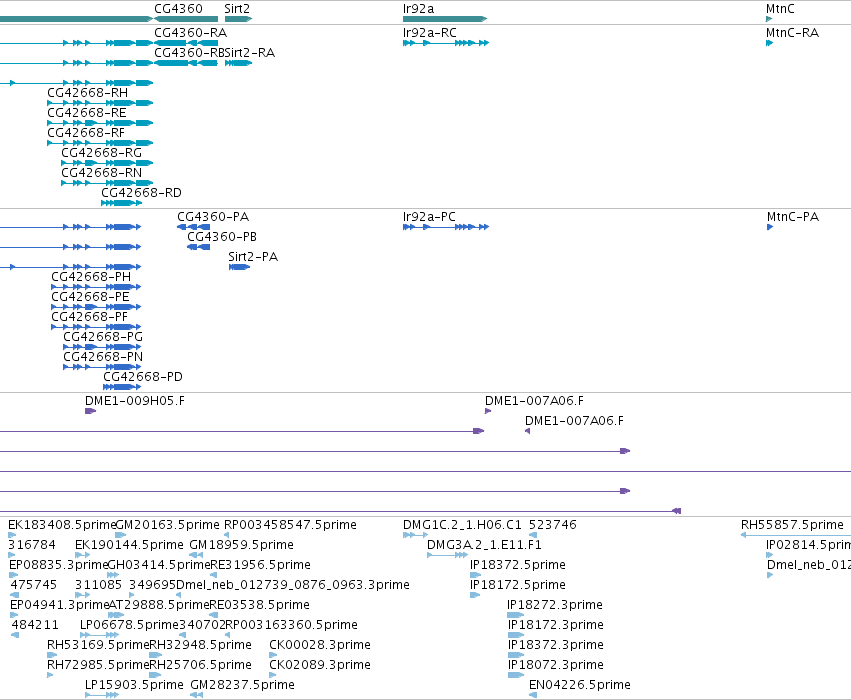The width and height of the screenshot is (851, 700).
Task: Select transcript CG42668-RD
Action: click(x=141, y=193)
